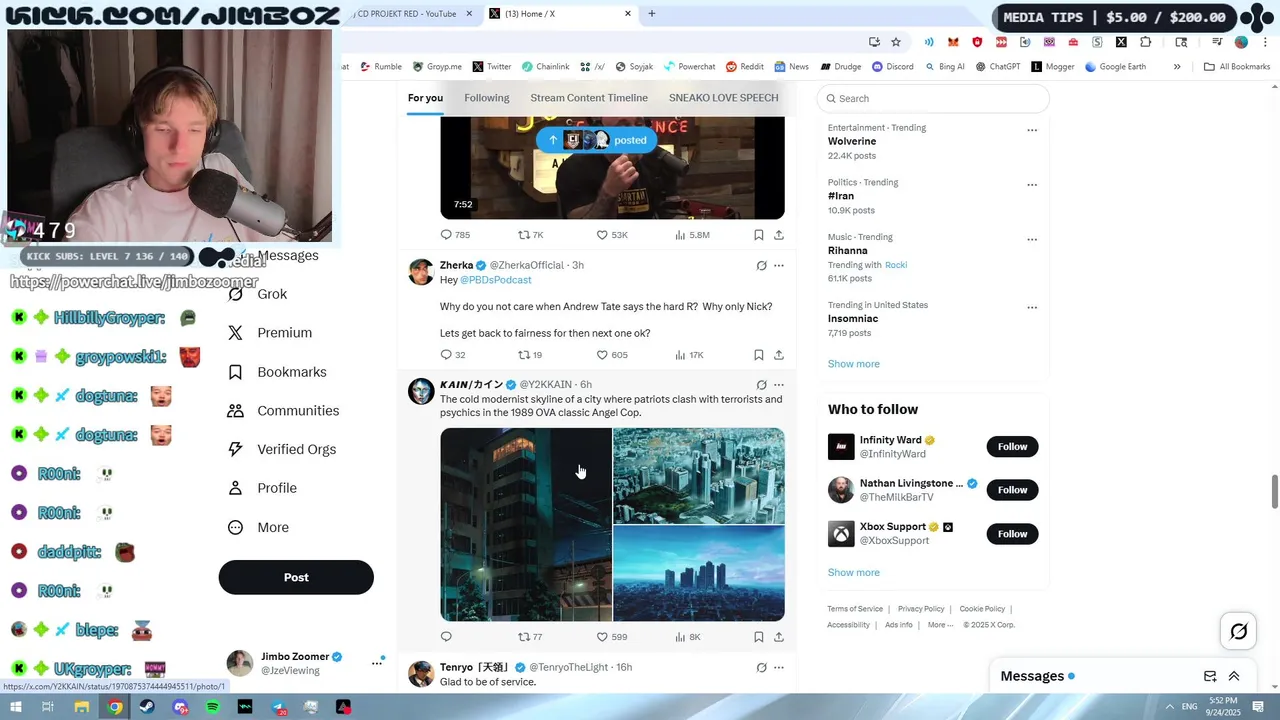Open more options on KAIN's post
The image size is (1280, 720).
(x=779, y=385)
